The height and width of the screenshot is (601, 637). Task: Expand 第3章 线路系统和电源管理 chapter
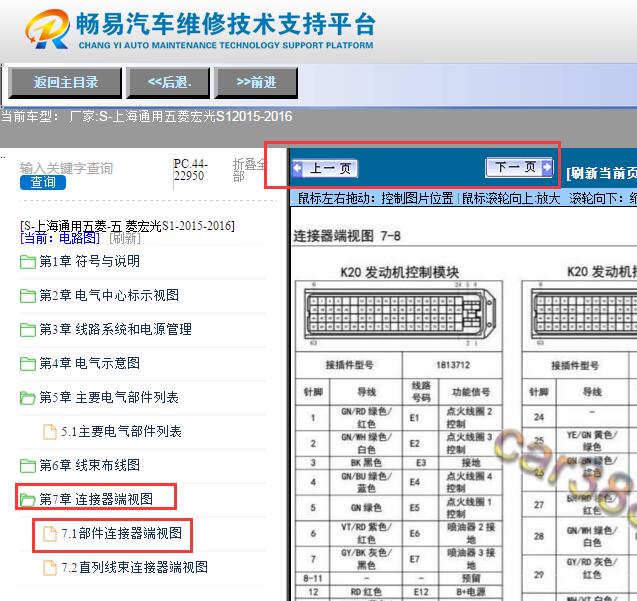click(x=115, y=330)
